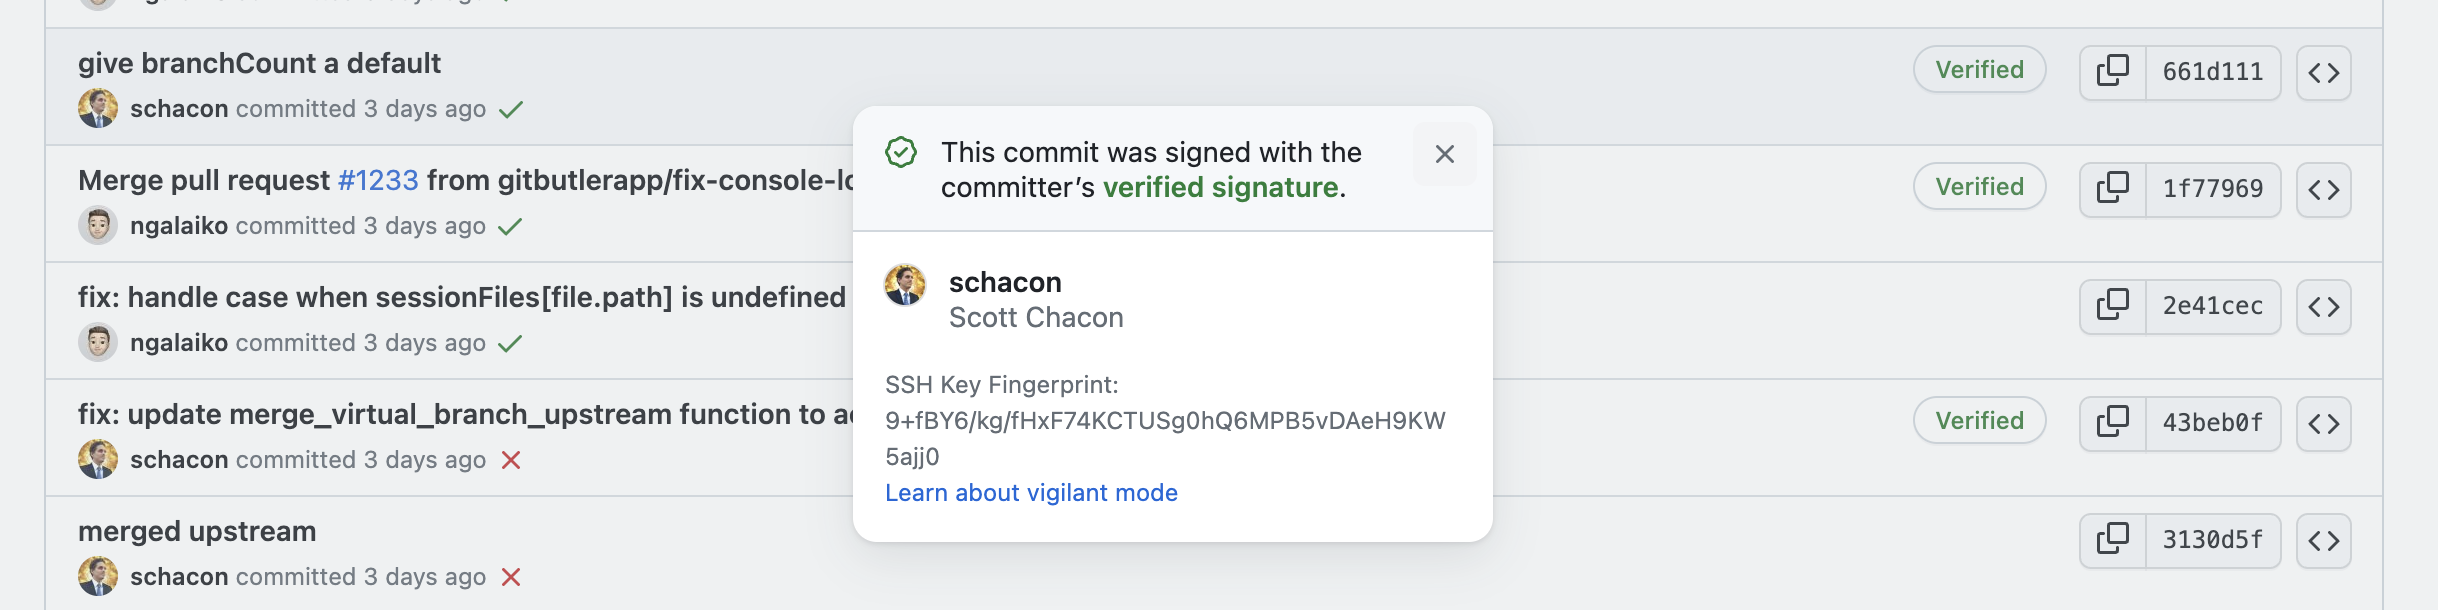Open schacon profile in signature popup

tap(1005, 283)
